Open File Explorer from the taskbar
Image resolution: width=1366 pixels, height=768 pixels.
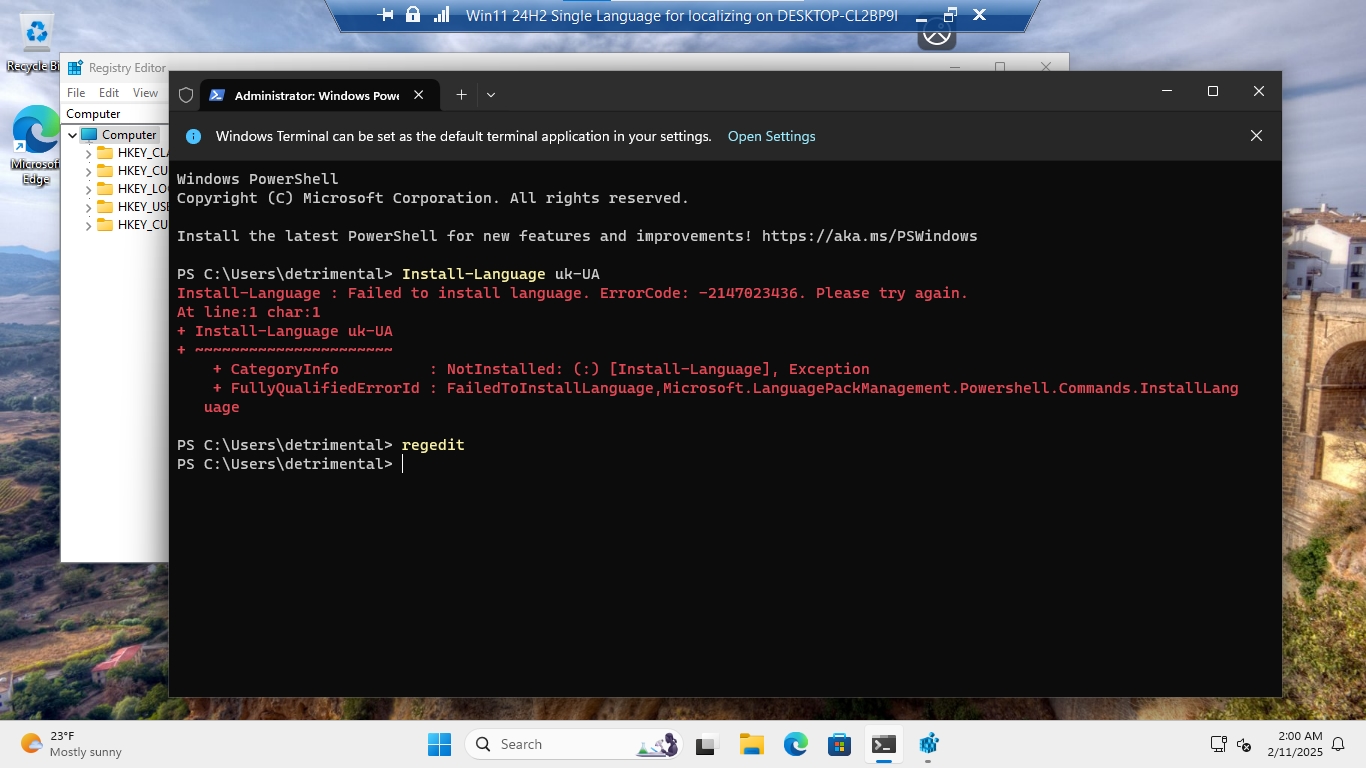tap(751, 744)
